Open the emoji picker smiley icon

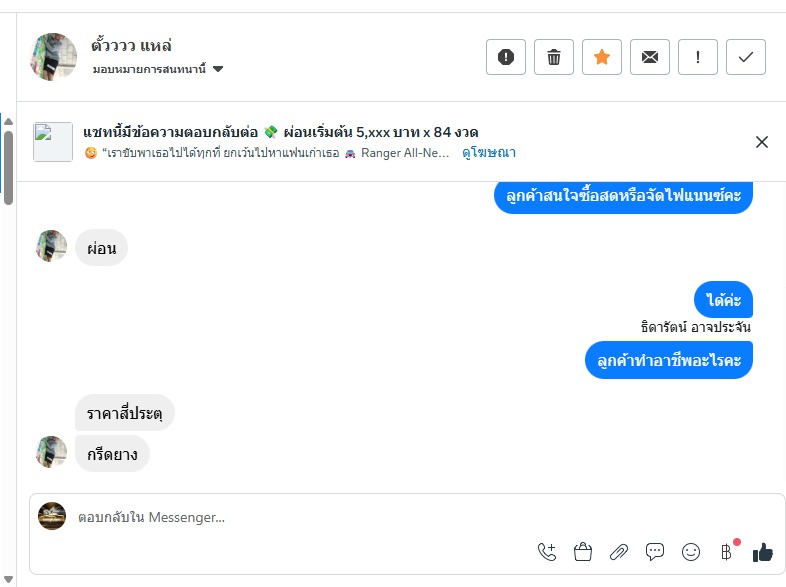(691, 551)
